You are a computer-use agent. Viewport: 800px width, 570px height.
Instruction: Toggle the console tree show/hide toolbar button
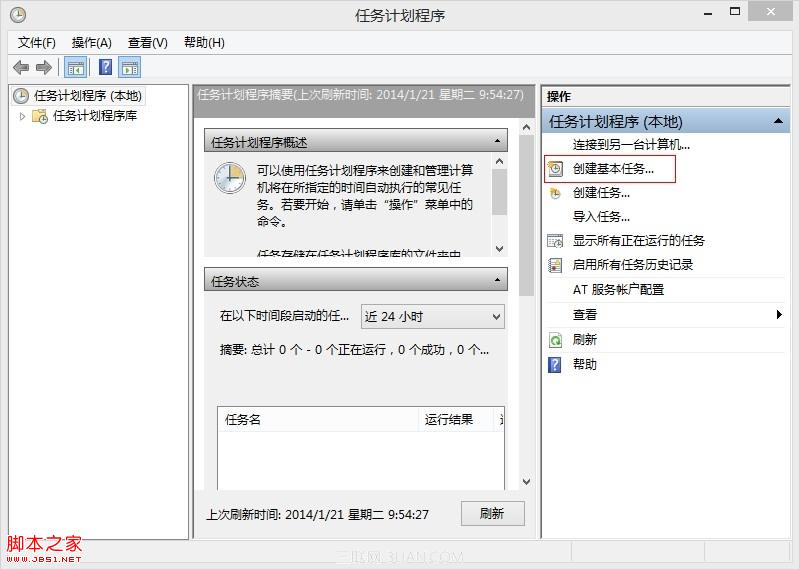tap(75, 67)
